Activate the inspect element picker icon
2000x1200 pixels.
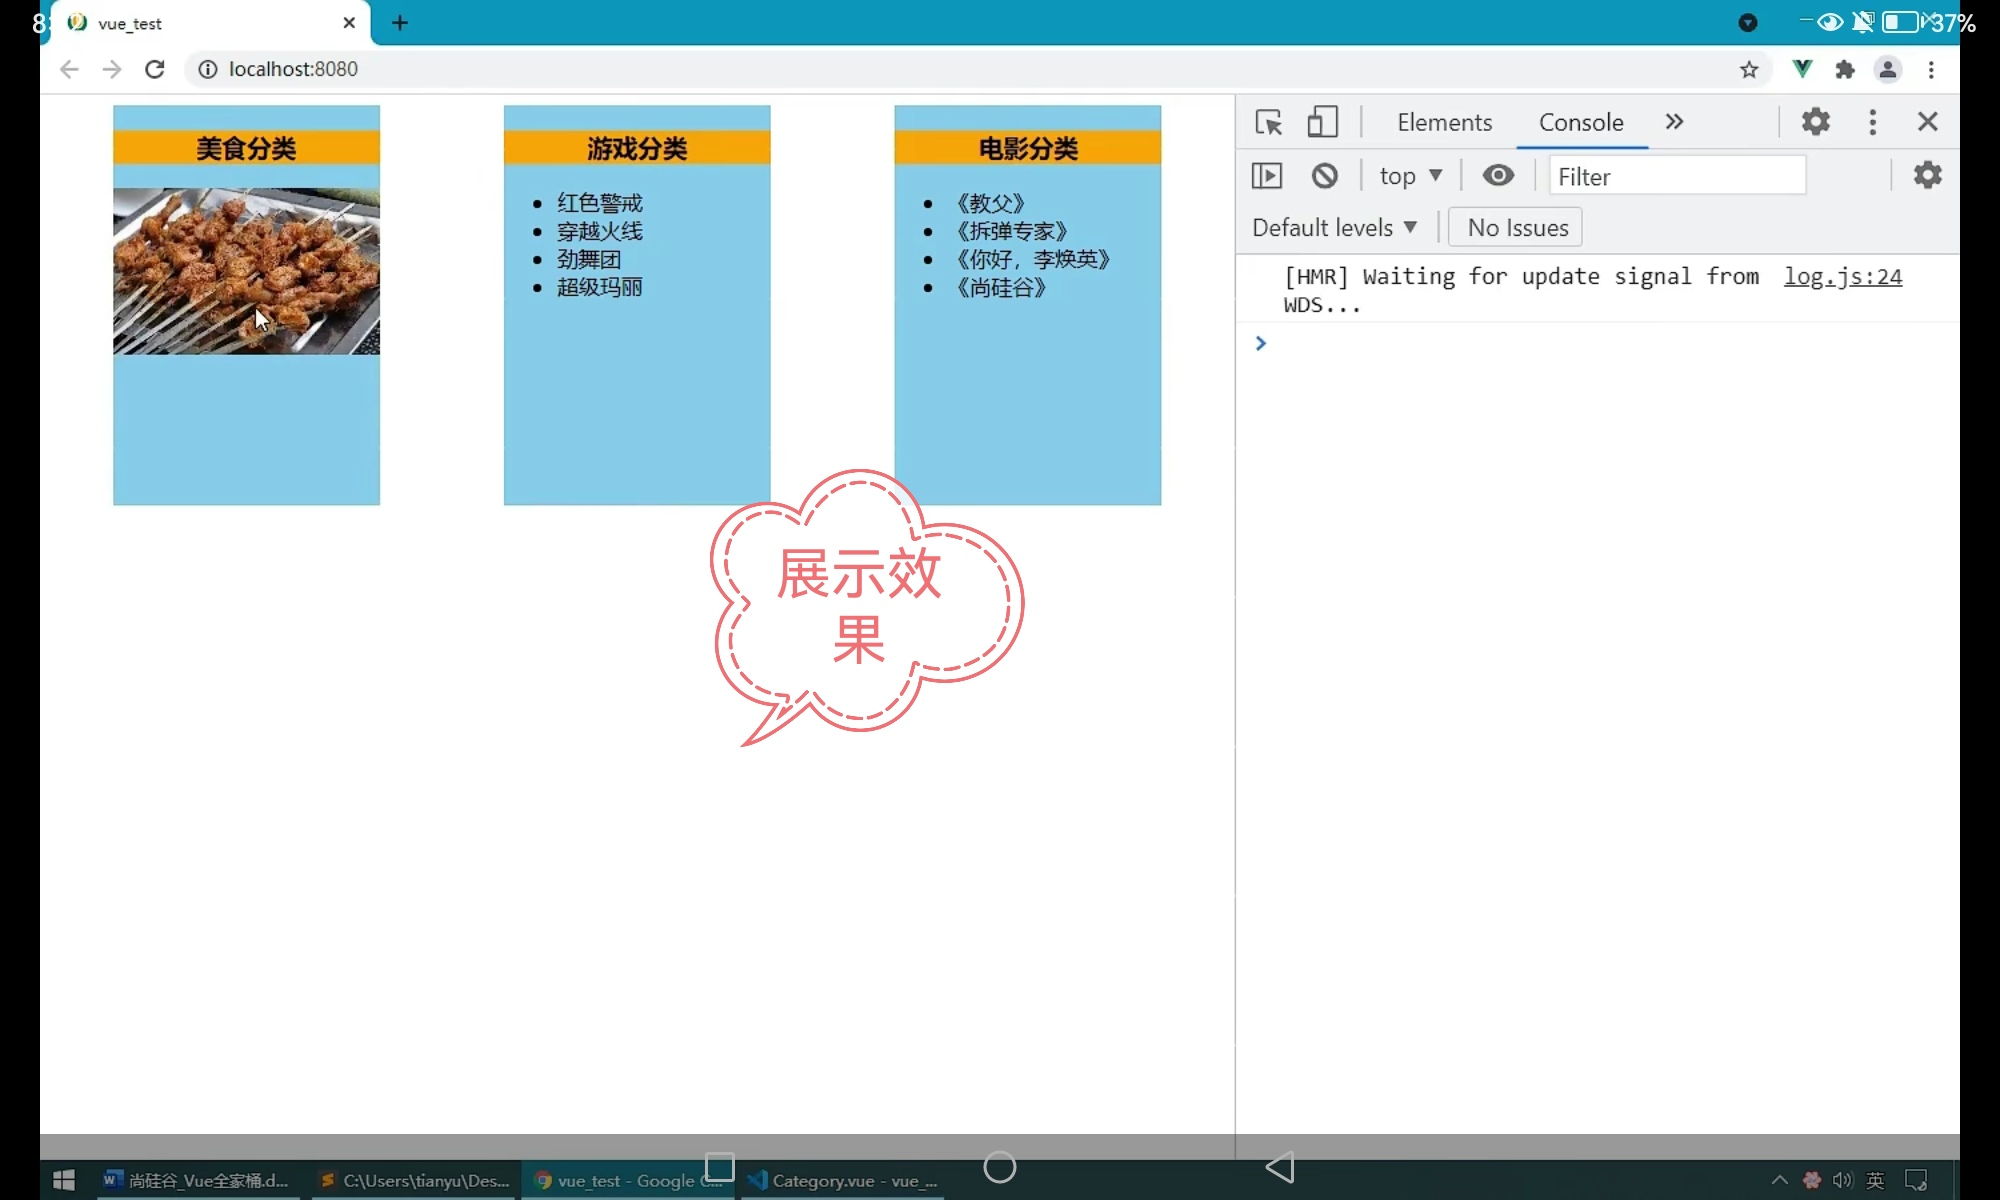click(x=1268, y=122)
